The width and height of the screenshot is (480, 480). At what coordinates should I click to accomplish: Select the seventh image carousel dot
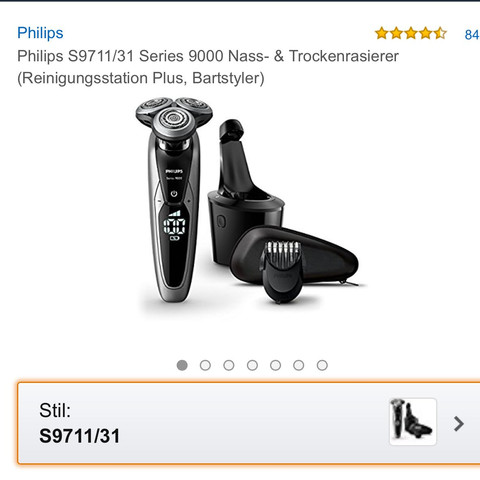coord(322,365)
